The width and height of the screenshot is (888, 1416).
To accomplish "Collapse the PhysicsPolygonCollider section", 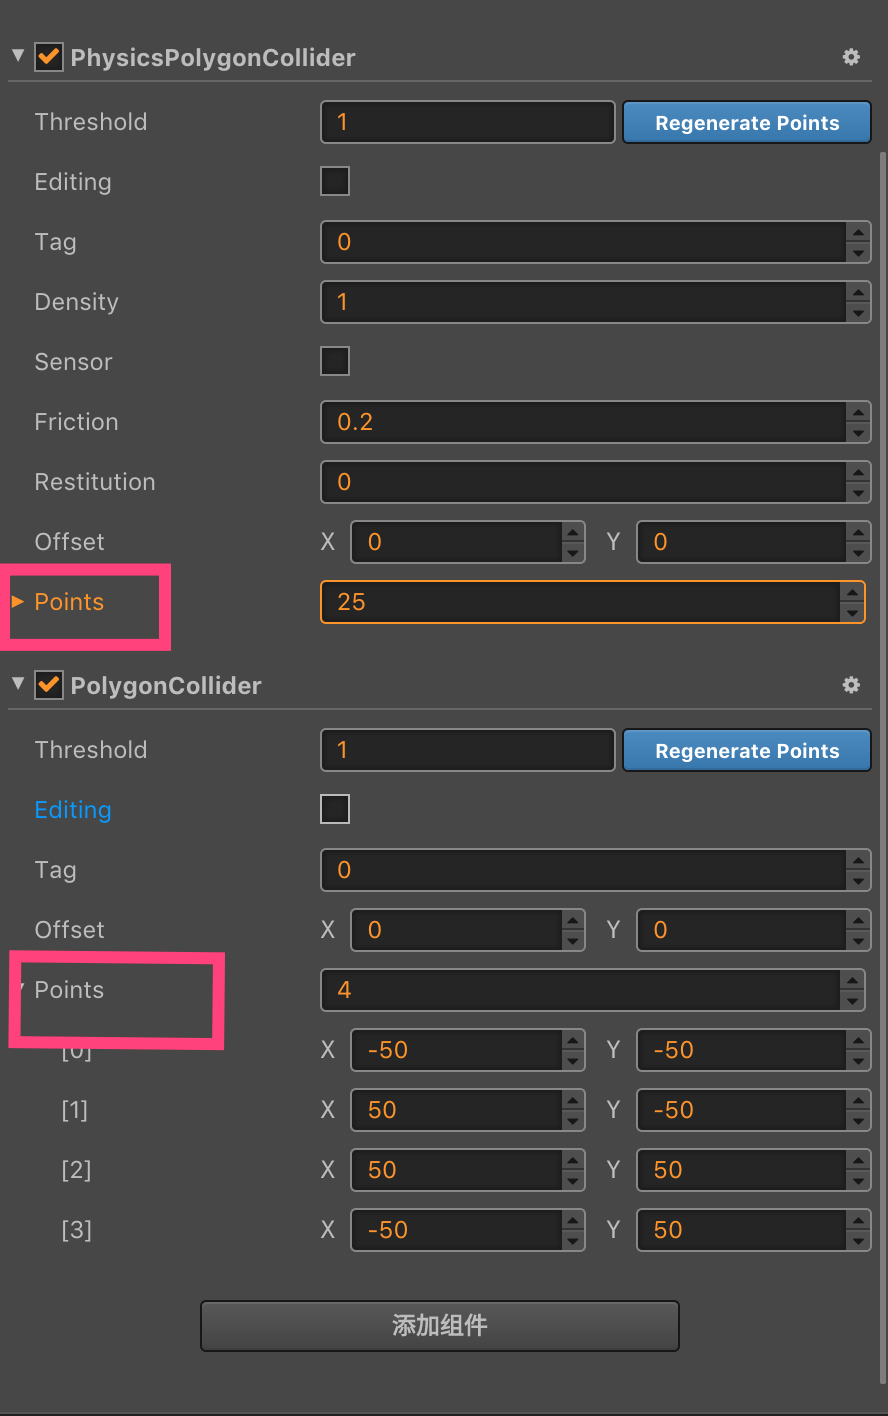I will pyautogui.click(x=18, y=56).
